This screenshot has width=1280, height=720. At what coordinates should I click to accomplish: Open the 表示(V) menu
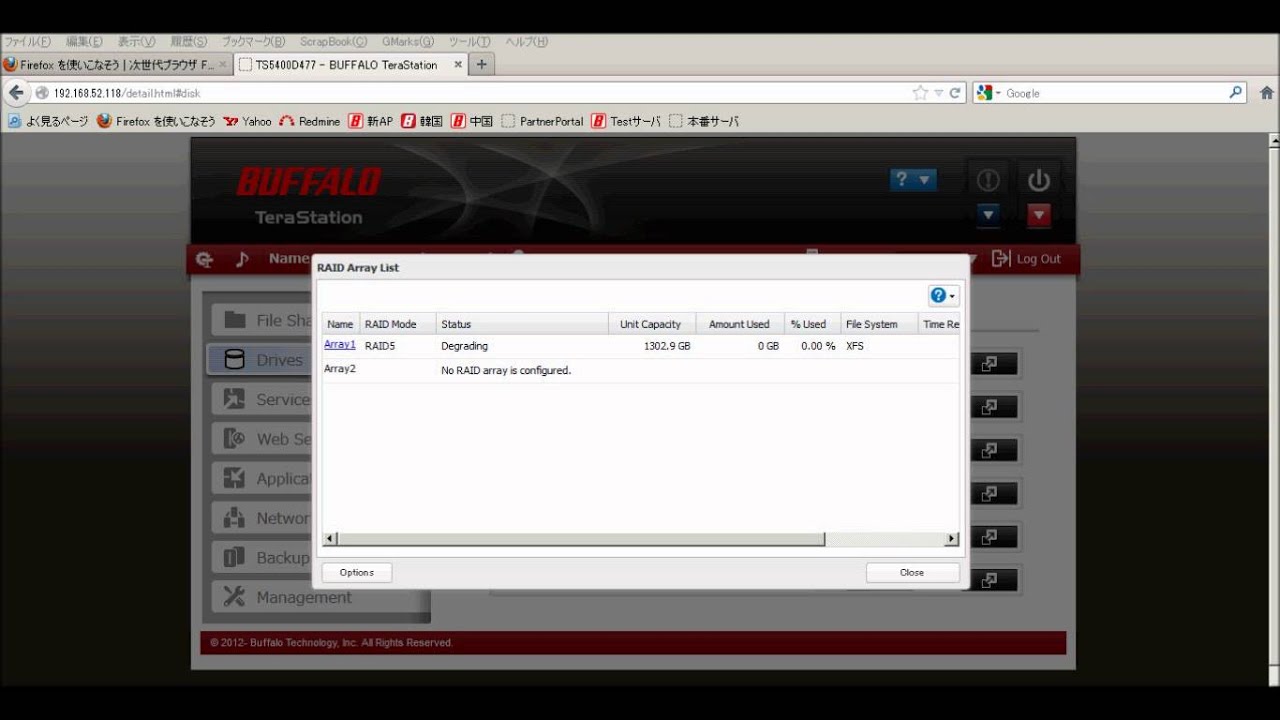tap(136, 42)
